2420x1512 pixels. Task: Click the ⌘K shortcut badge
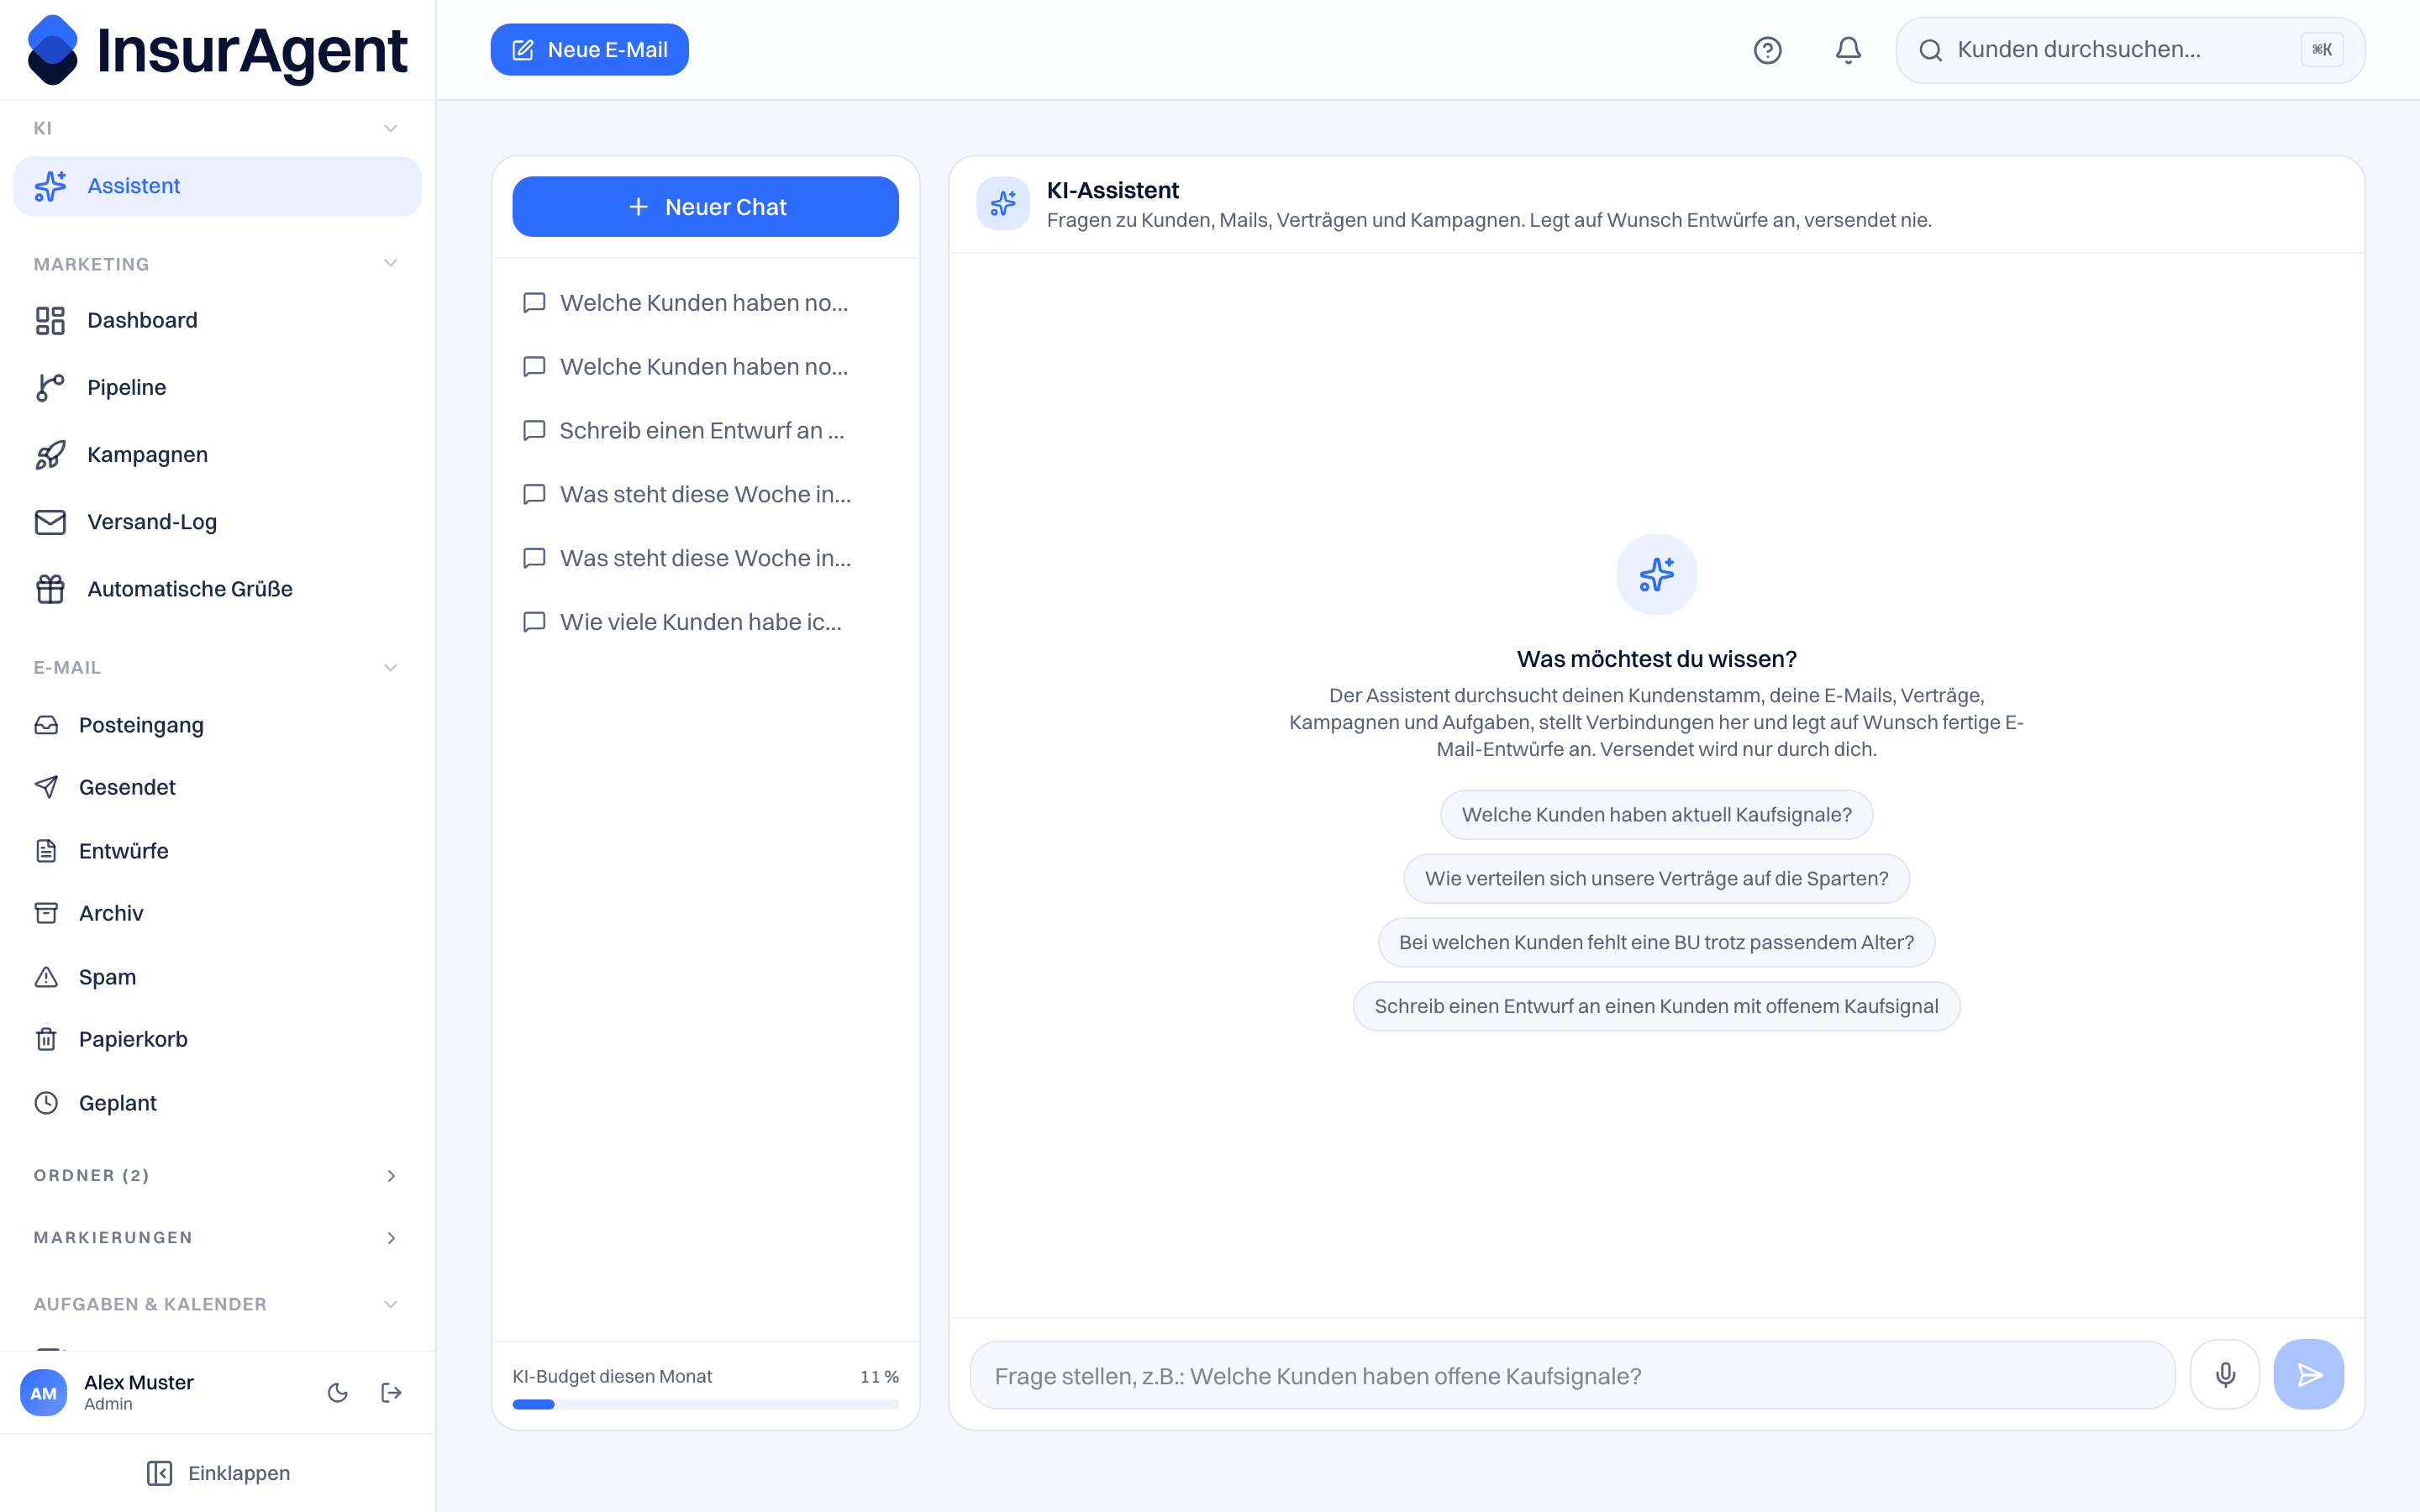pos(2321,50)
